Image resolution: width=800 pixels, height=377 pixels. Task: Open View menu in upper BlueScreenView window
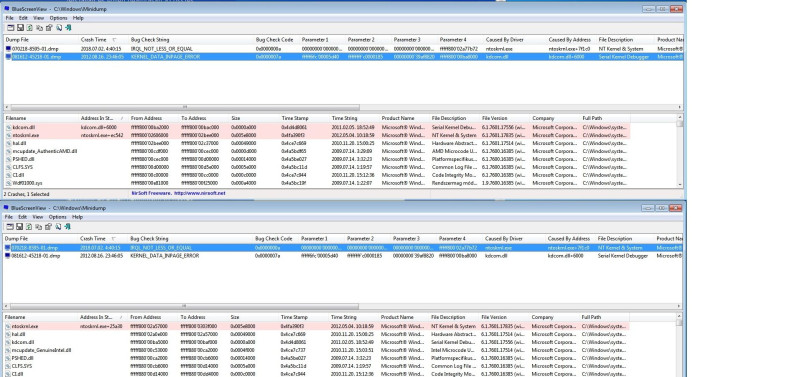point(39,18)
